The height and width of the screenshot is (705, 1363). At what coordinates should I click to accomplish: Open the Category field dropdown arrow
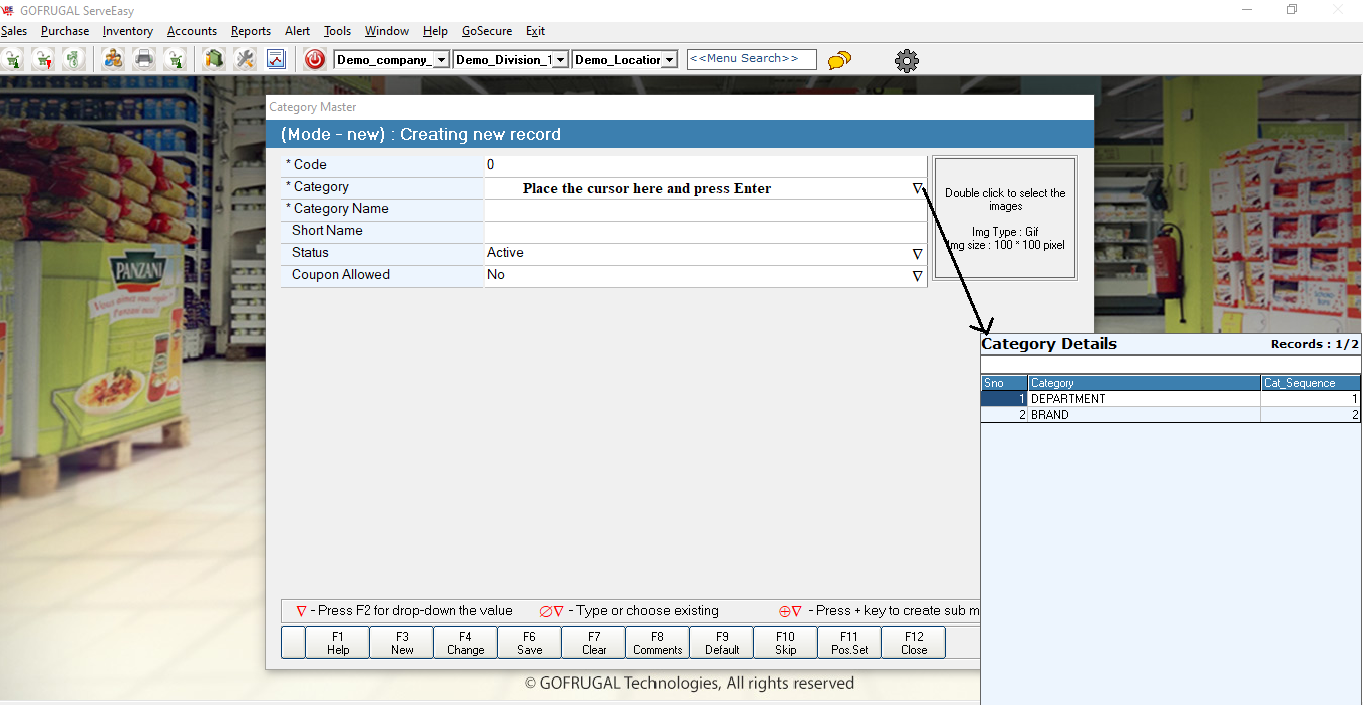point(917,188)
